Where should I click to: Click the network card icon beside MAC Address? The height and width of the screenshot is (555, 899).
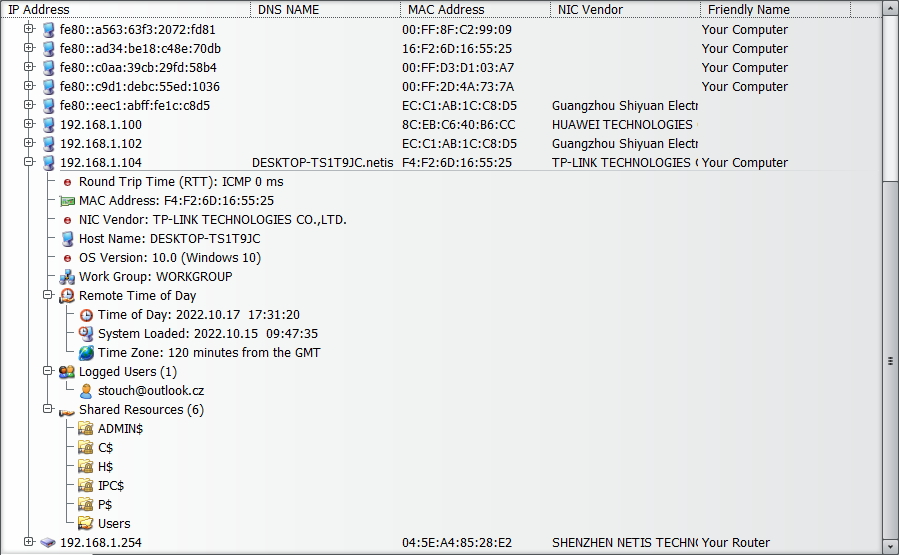pyautogui.click(x=67, y=201)
